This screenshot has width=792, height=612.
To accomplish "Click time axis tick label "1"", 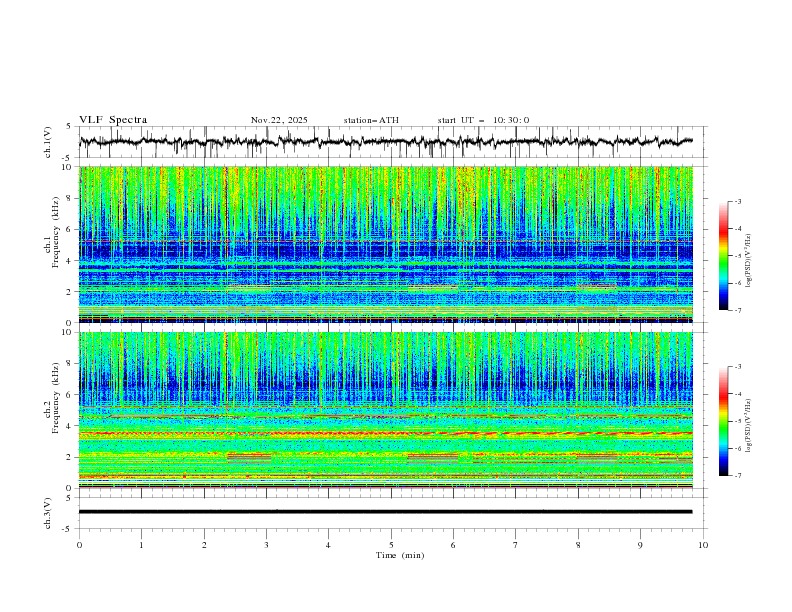I will 141,545.
